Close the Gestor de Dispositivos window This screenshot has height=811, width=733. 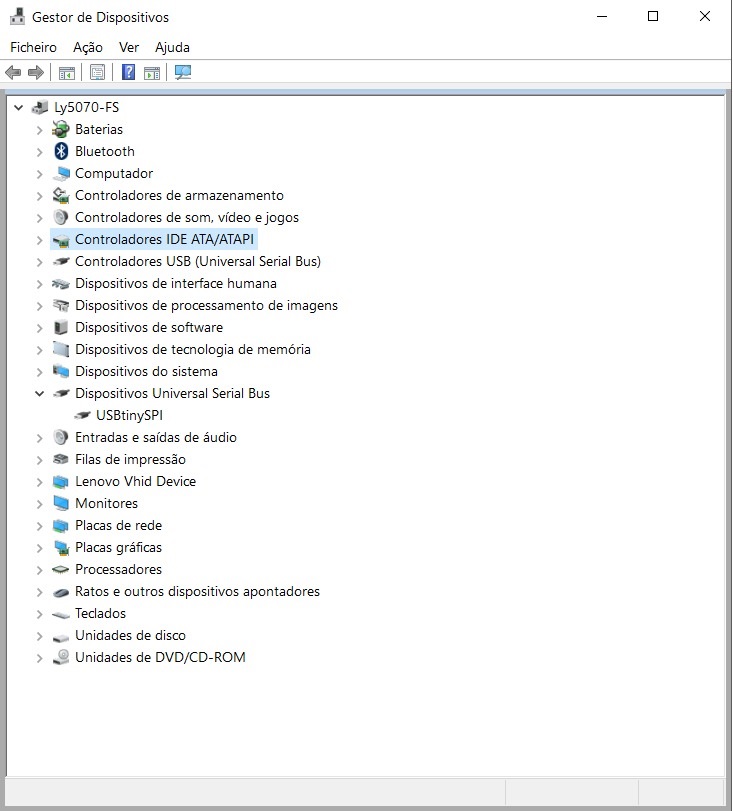tap(705, 17)
